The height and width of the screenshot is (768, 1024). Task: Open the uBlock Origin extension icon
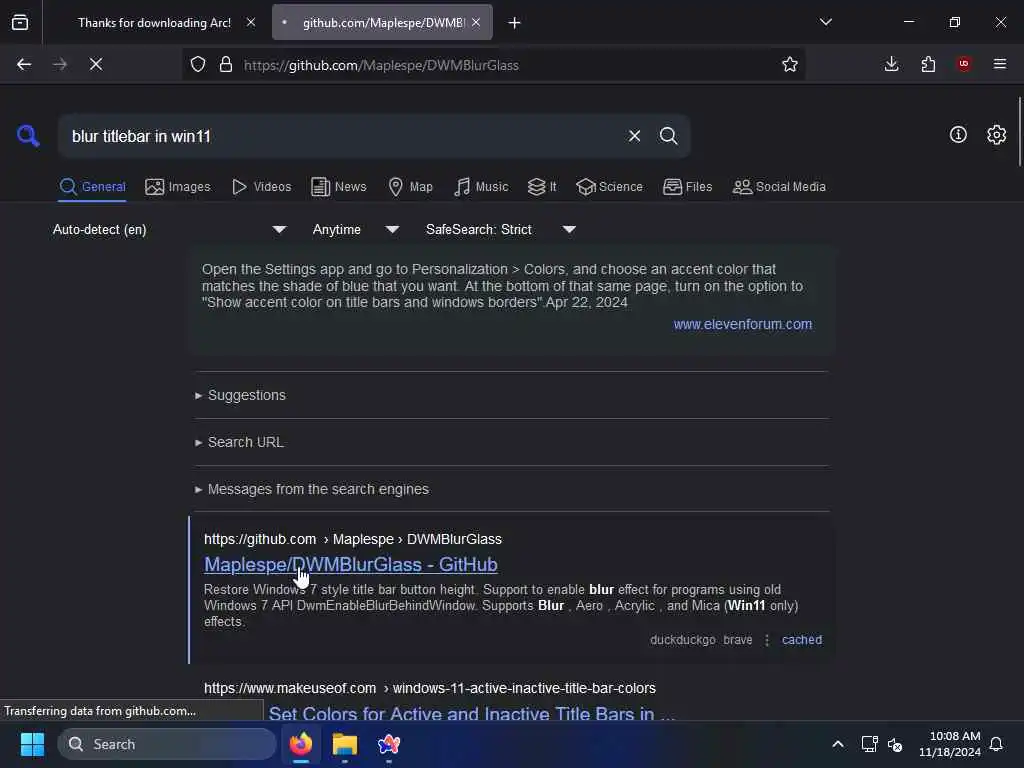pos(964,63)
